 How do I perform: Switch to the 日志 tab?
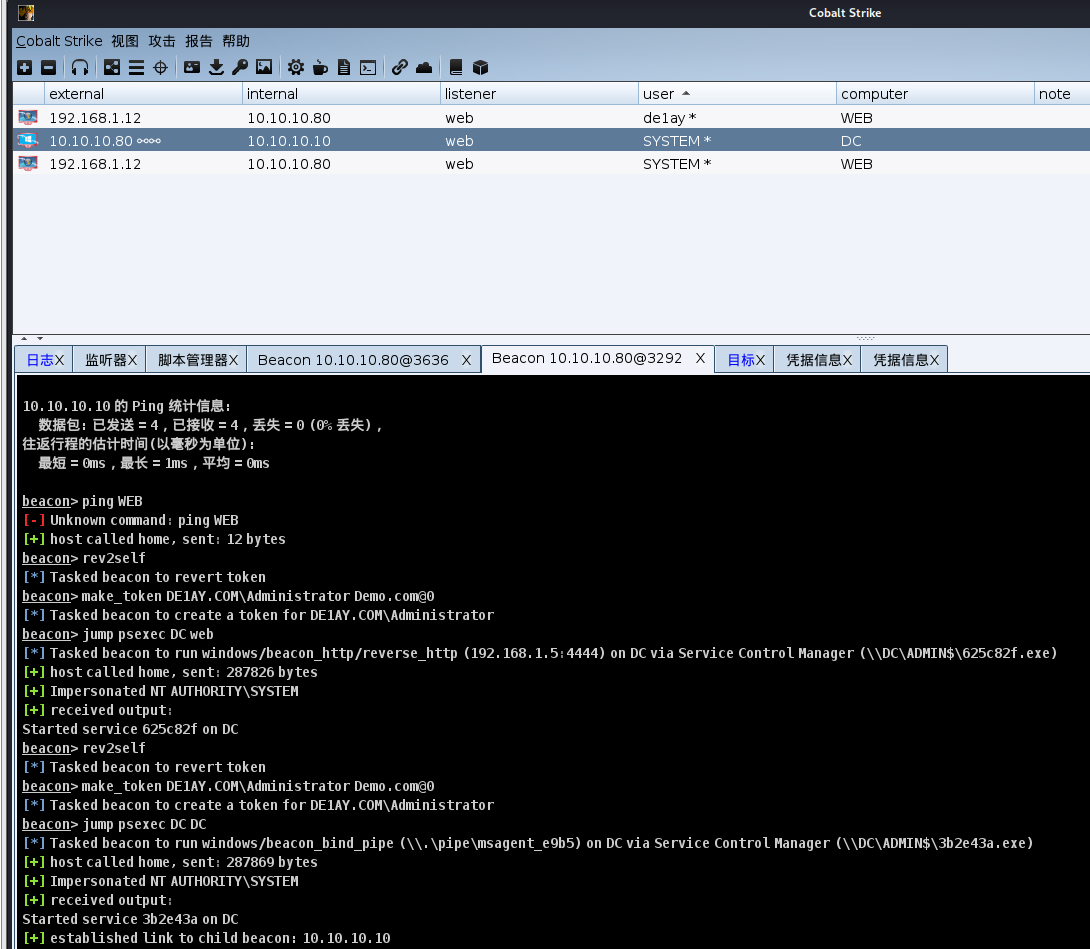[40, 360]
